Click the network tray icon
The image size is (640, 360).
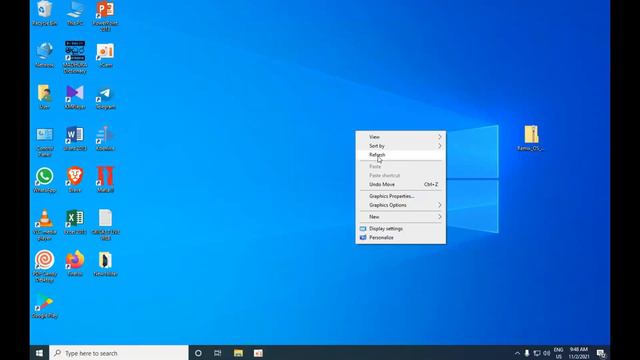click(x=537, y=353)
